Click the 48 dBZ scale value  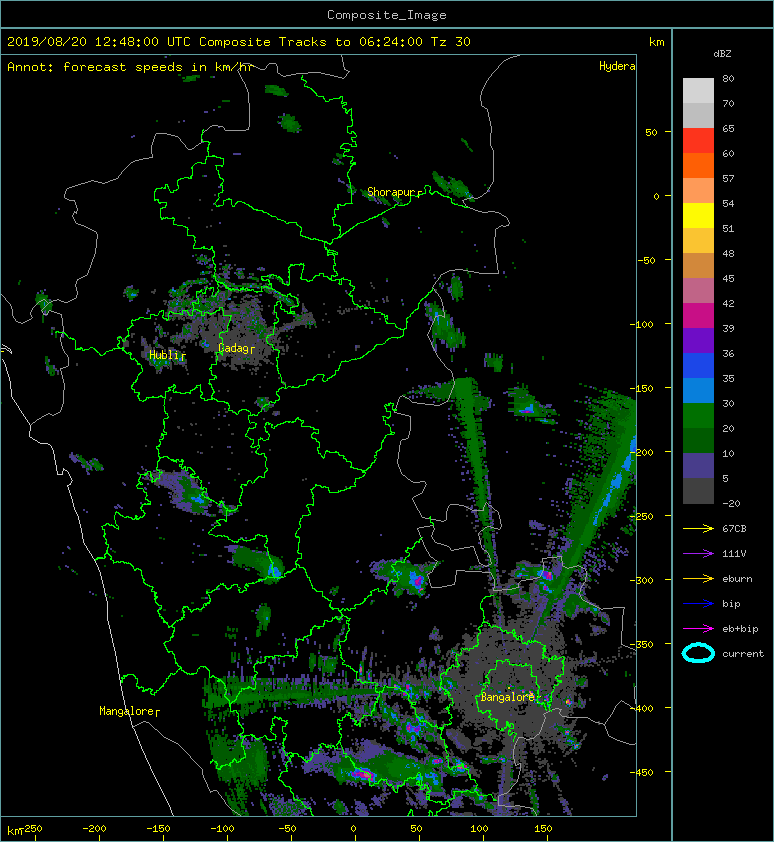728,253
